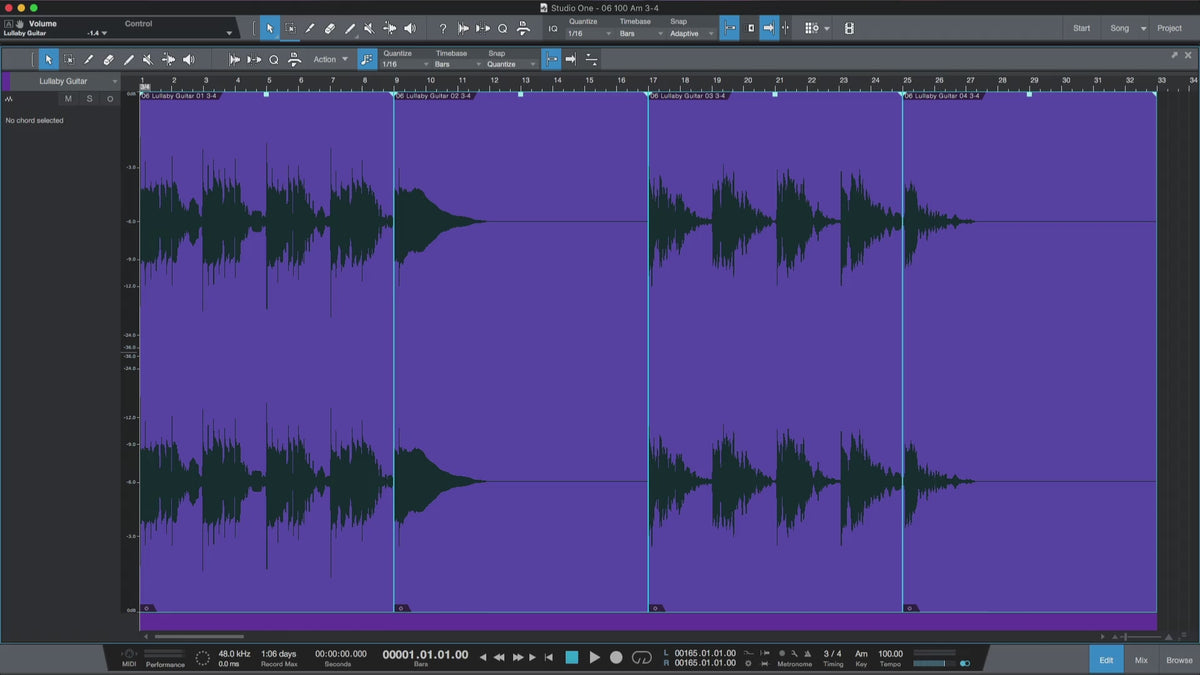The image size is (1200, 675).
Task: Go to the Start page
Action: point(1081,28)
